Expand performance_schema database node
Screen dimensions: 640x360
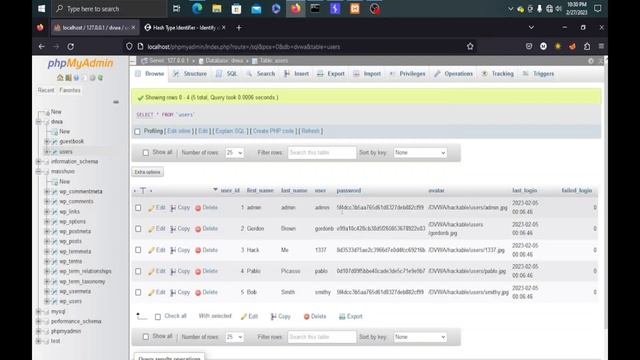tap(38, 322)
